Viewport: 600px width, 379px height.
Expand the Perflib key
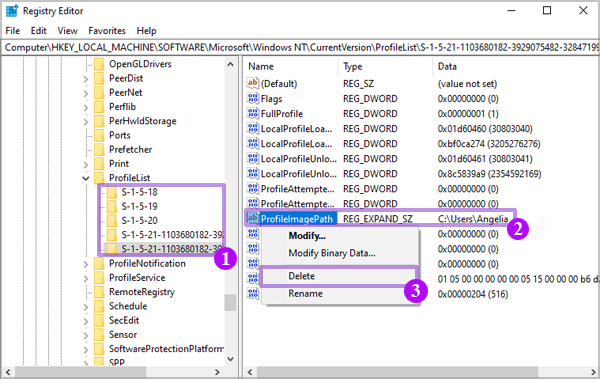point(86,107)
